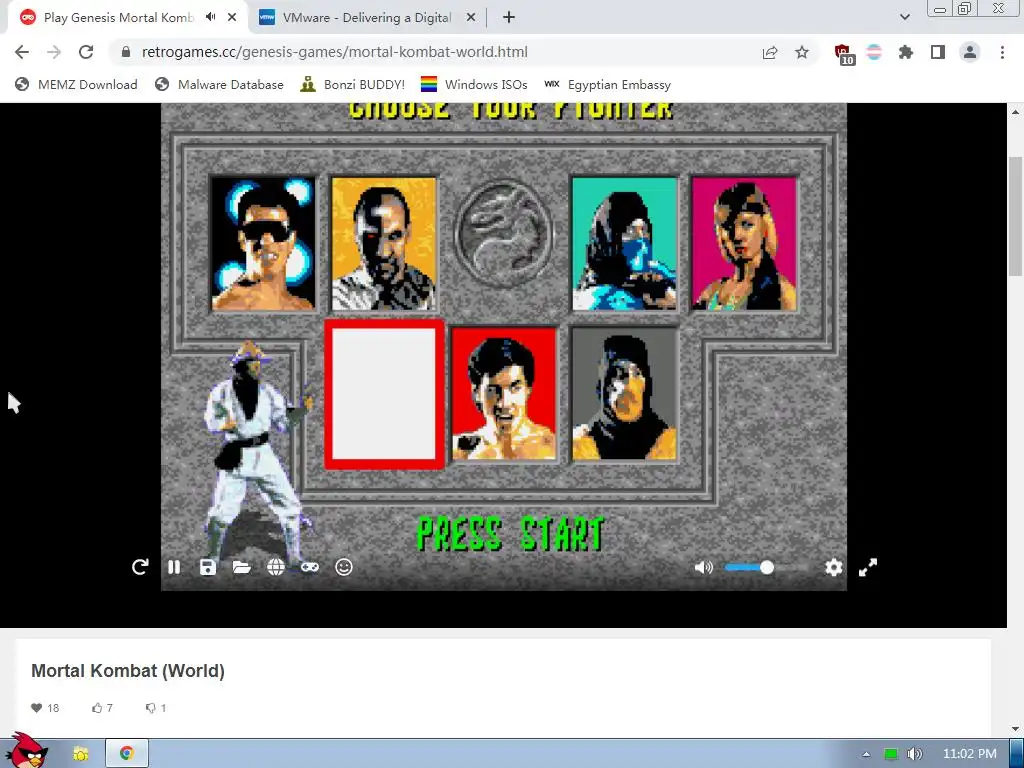This screenshot has width=1024, height=768.
Task: Open Malware Database bookmark
Action: (x=219, y=84)
